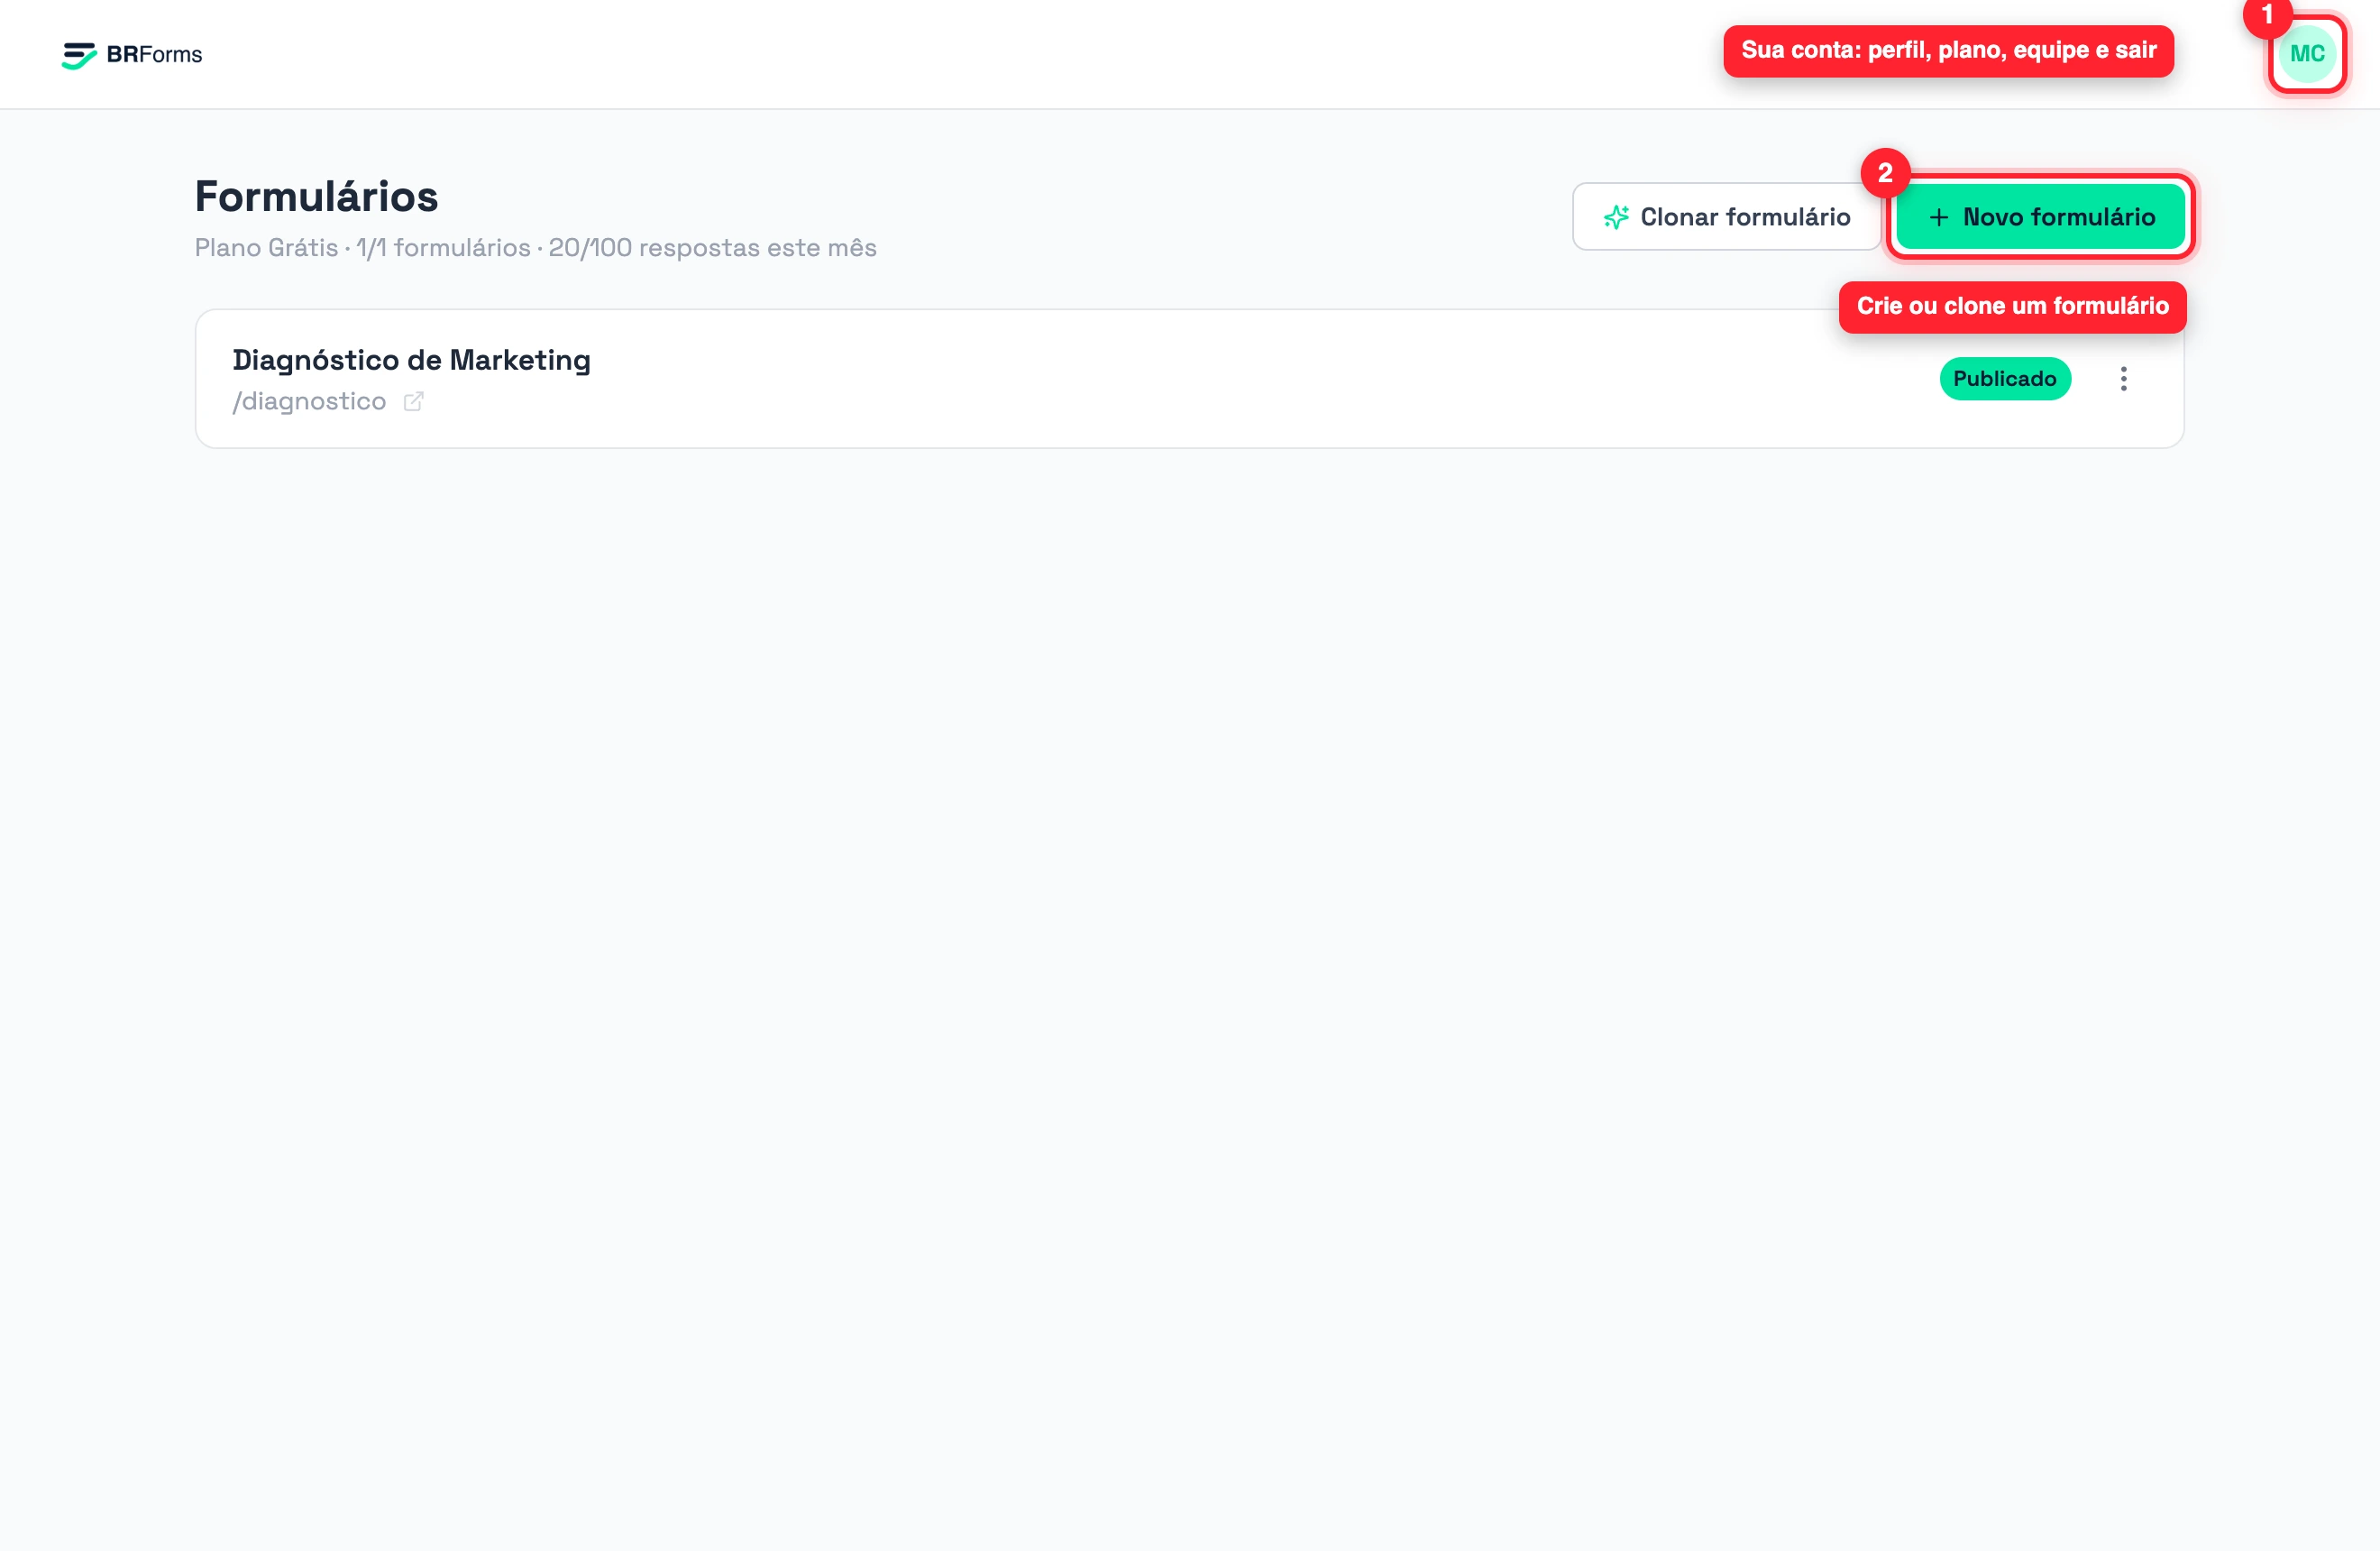
Task: Click the Publicado status badge
Action: 2004,379
